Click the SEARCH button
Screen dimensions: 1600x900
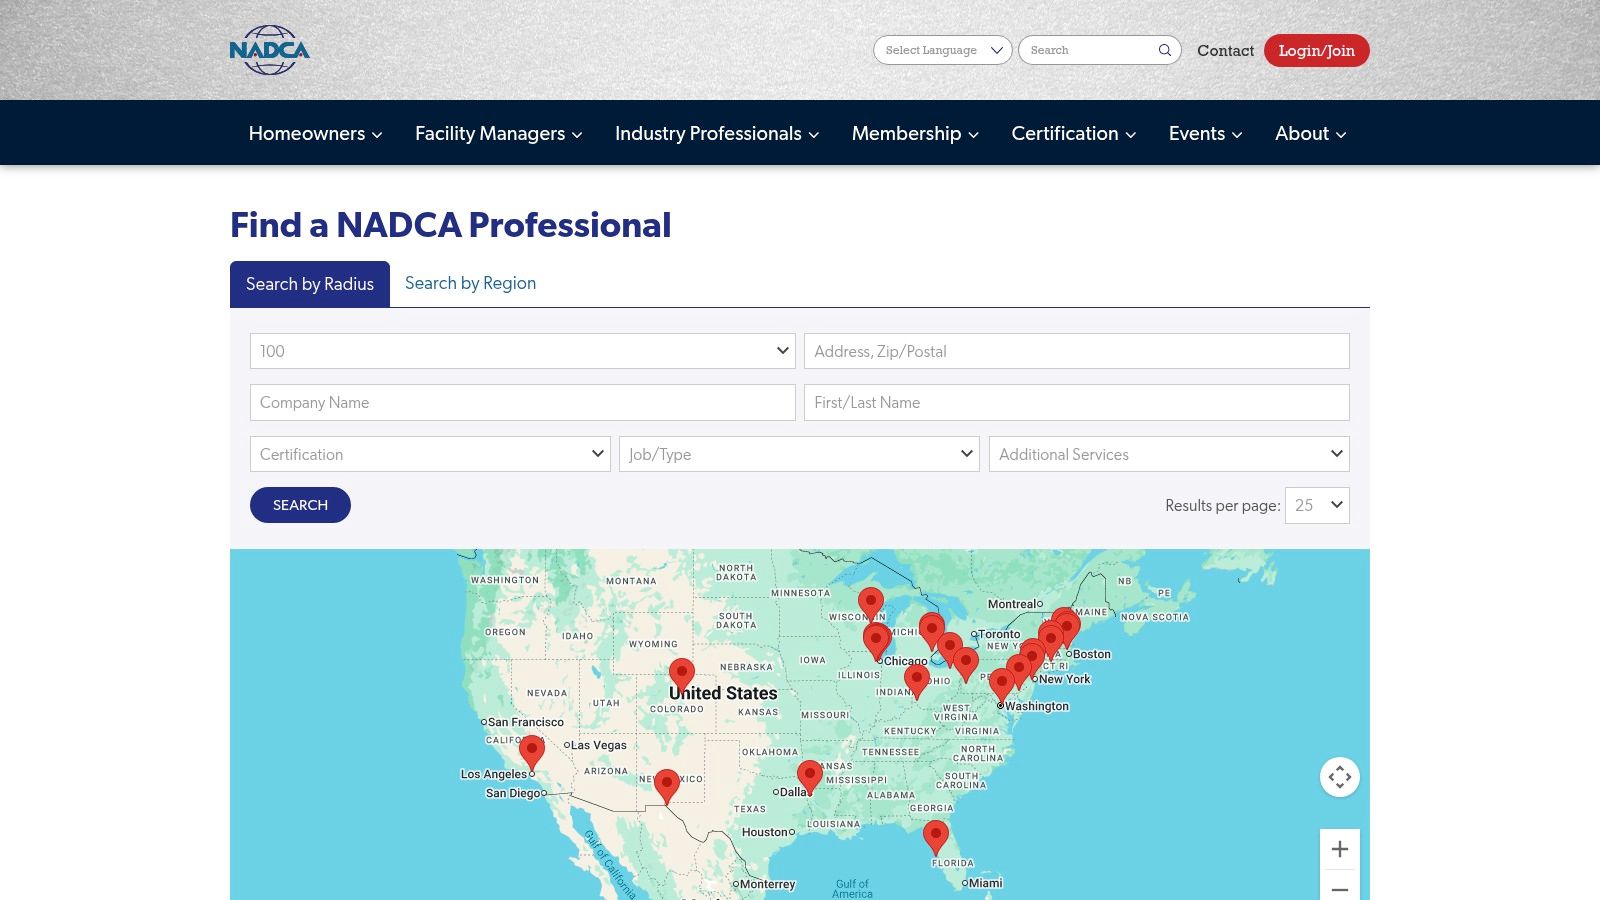point(300,505)
